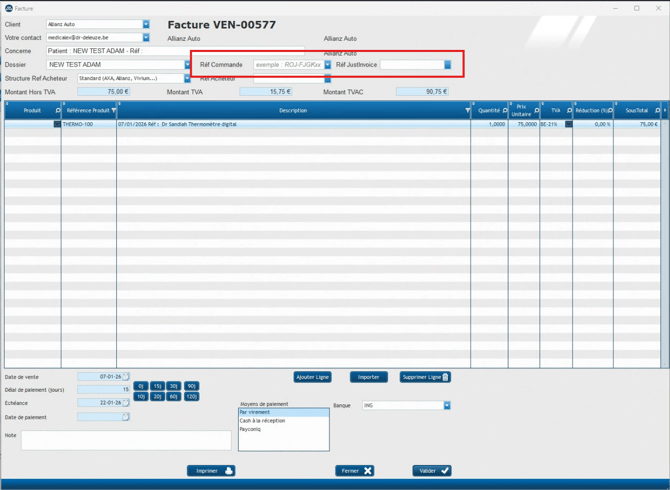Click Valider to confirm the invoice

click(x=432, y=470)
